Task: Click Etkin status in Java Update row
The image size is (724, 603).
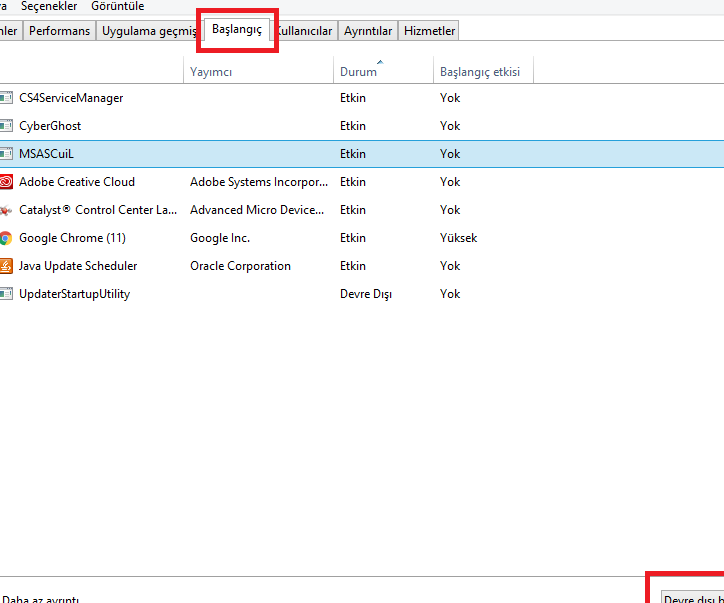Action: pyautogui.click(x=353, y=266)
